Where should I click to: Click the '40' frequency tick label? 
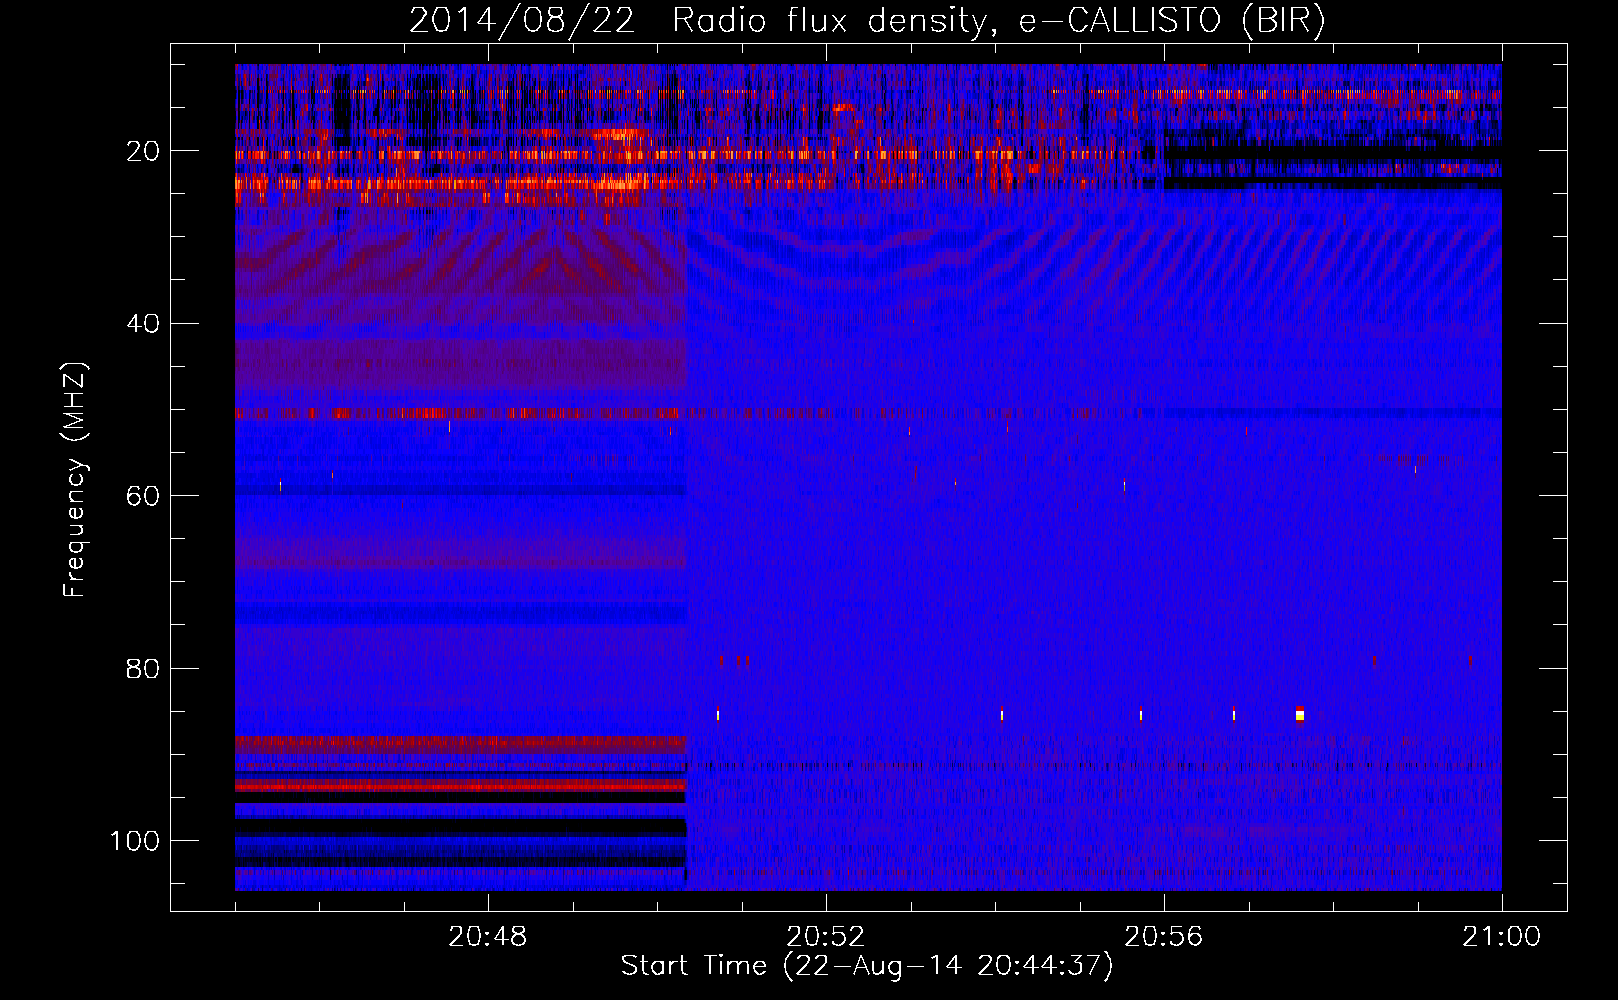143,323
